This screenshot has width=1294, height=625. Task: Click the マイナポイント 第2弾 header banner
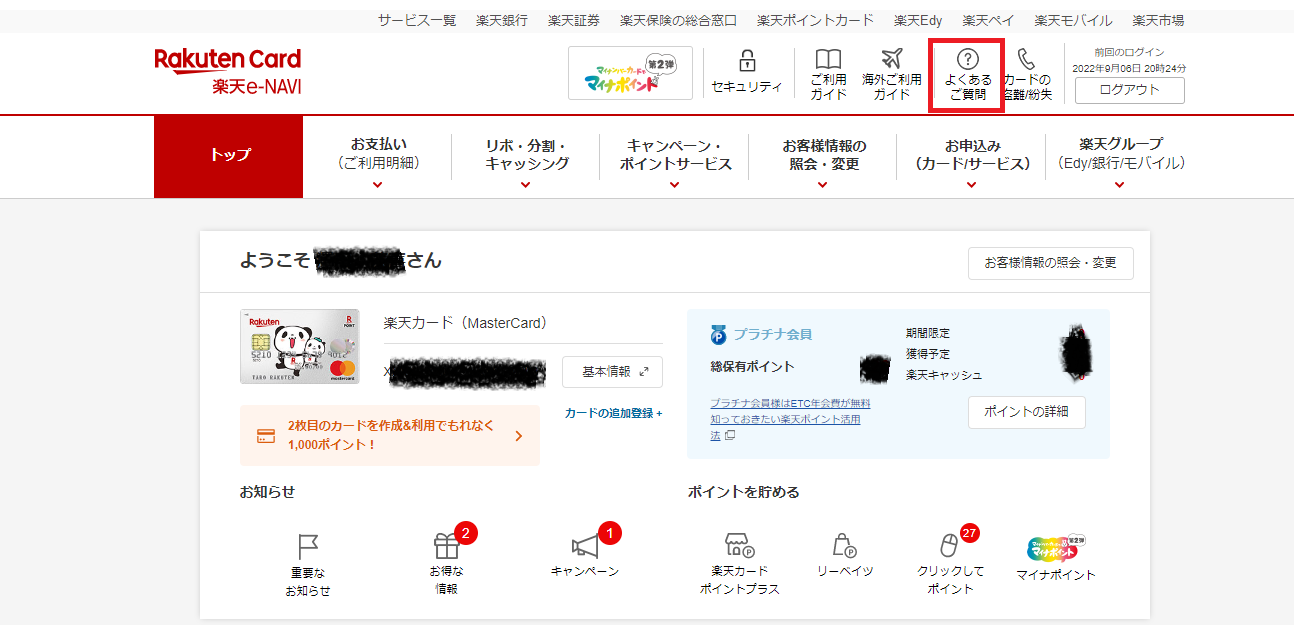click(x=630, y=73)
